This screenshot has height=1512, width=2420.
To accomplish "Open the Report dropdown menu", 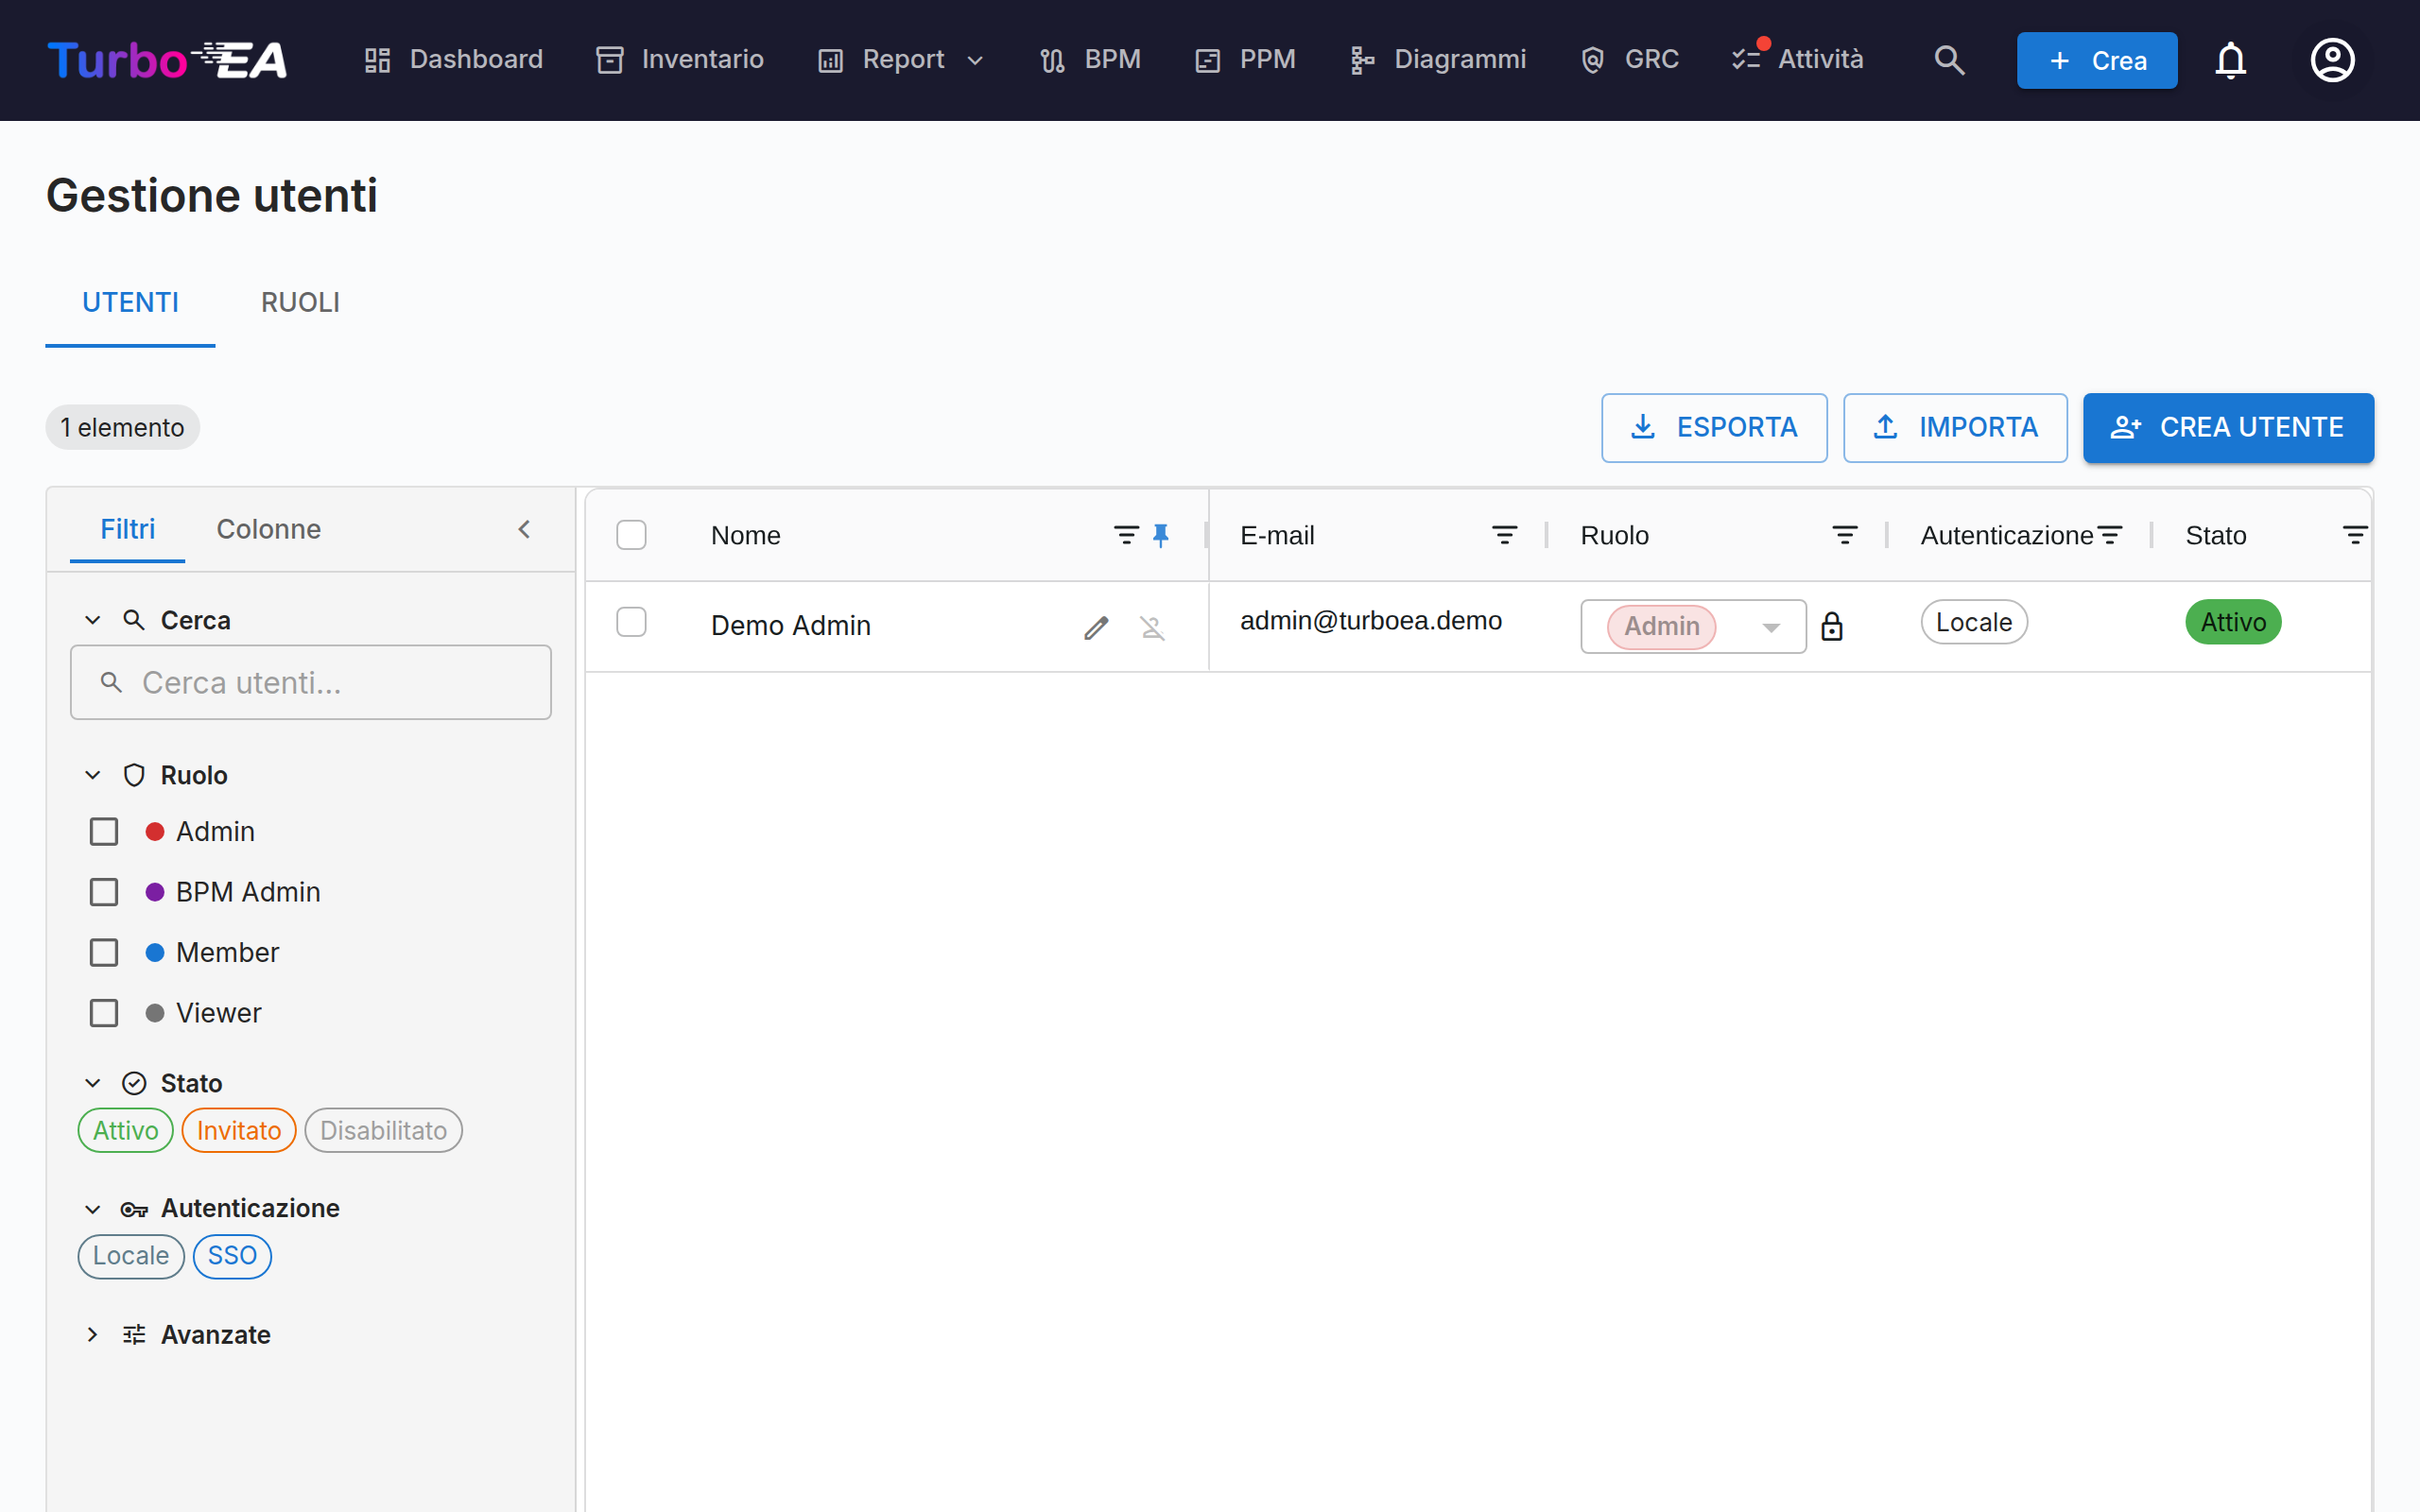I will click(x=902, y=60).
